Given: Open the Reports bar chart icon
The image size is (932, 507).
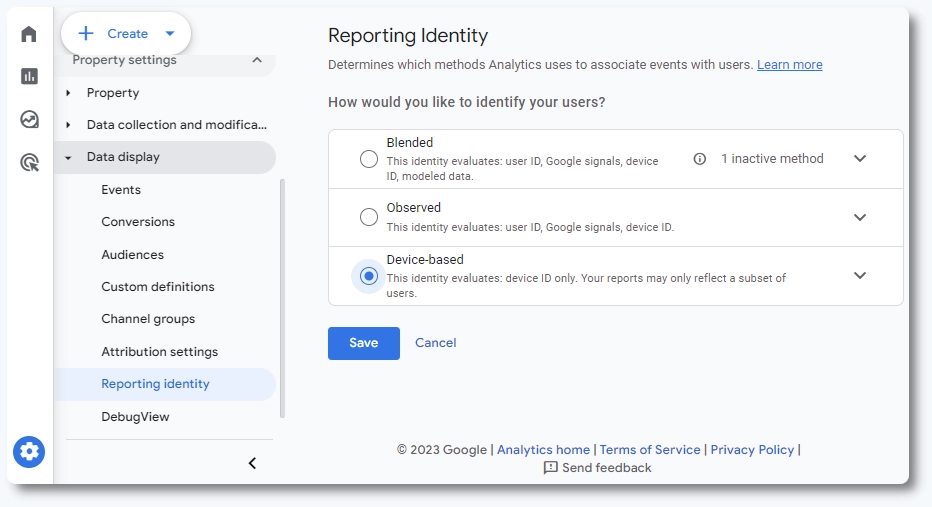Looking at the screenshot, I should (x=29, y=77).
